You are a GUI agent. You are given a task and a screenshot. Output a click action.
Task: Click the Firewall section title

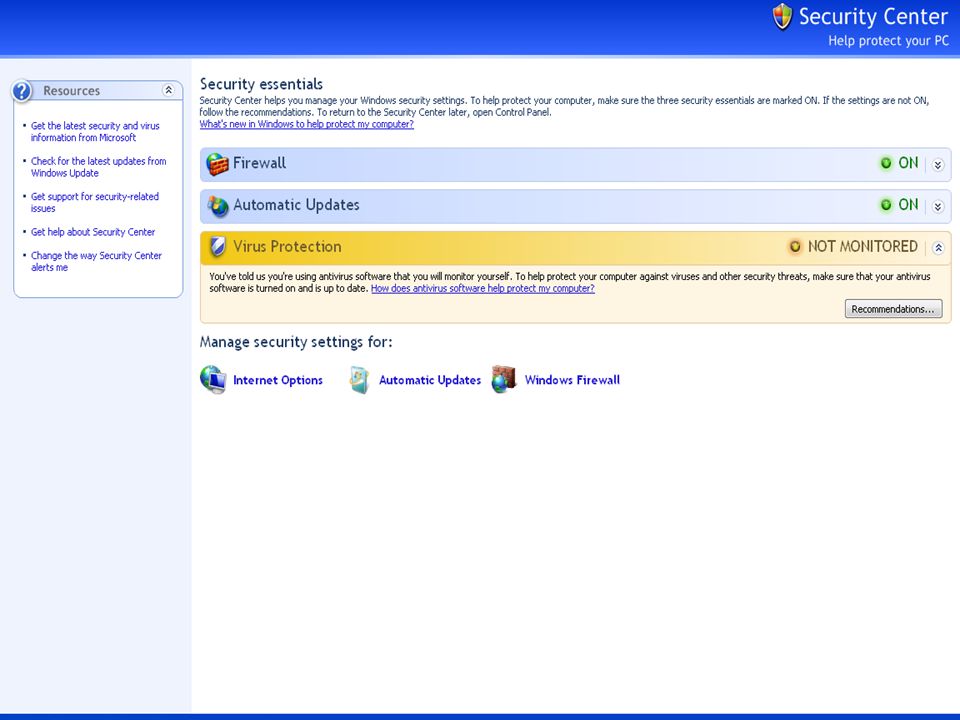pos(260,163)
